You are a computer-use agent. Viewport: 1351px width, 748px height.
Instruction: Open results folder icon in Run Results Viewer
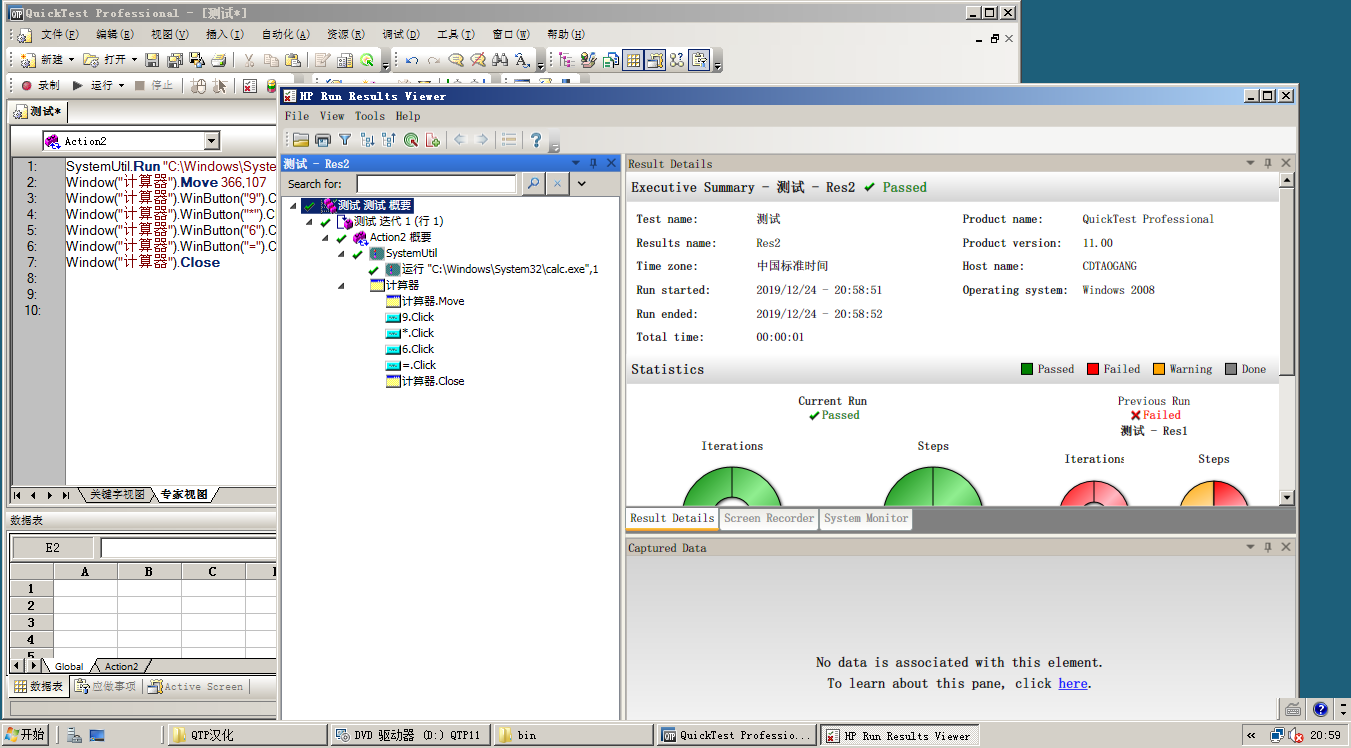[x=301, y=140]
